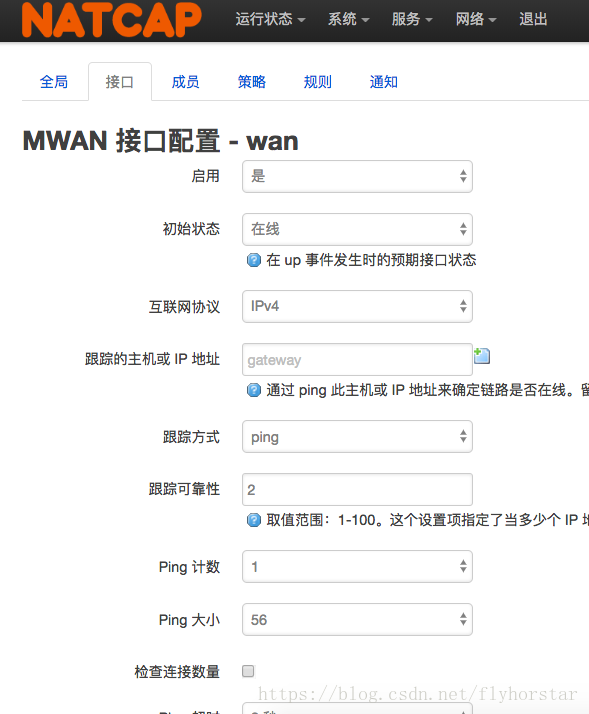
Task: Click the NATCAP logo
Action: point(112,19)
